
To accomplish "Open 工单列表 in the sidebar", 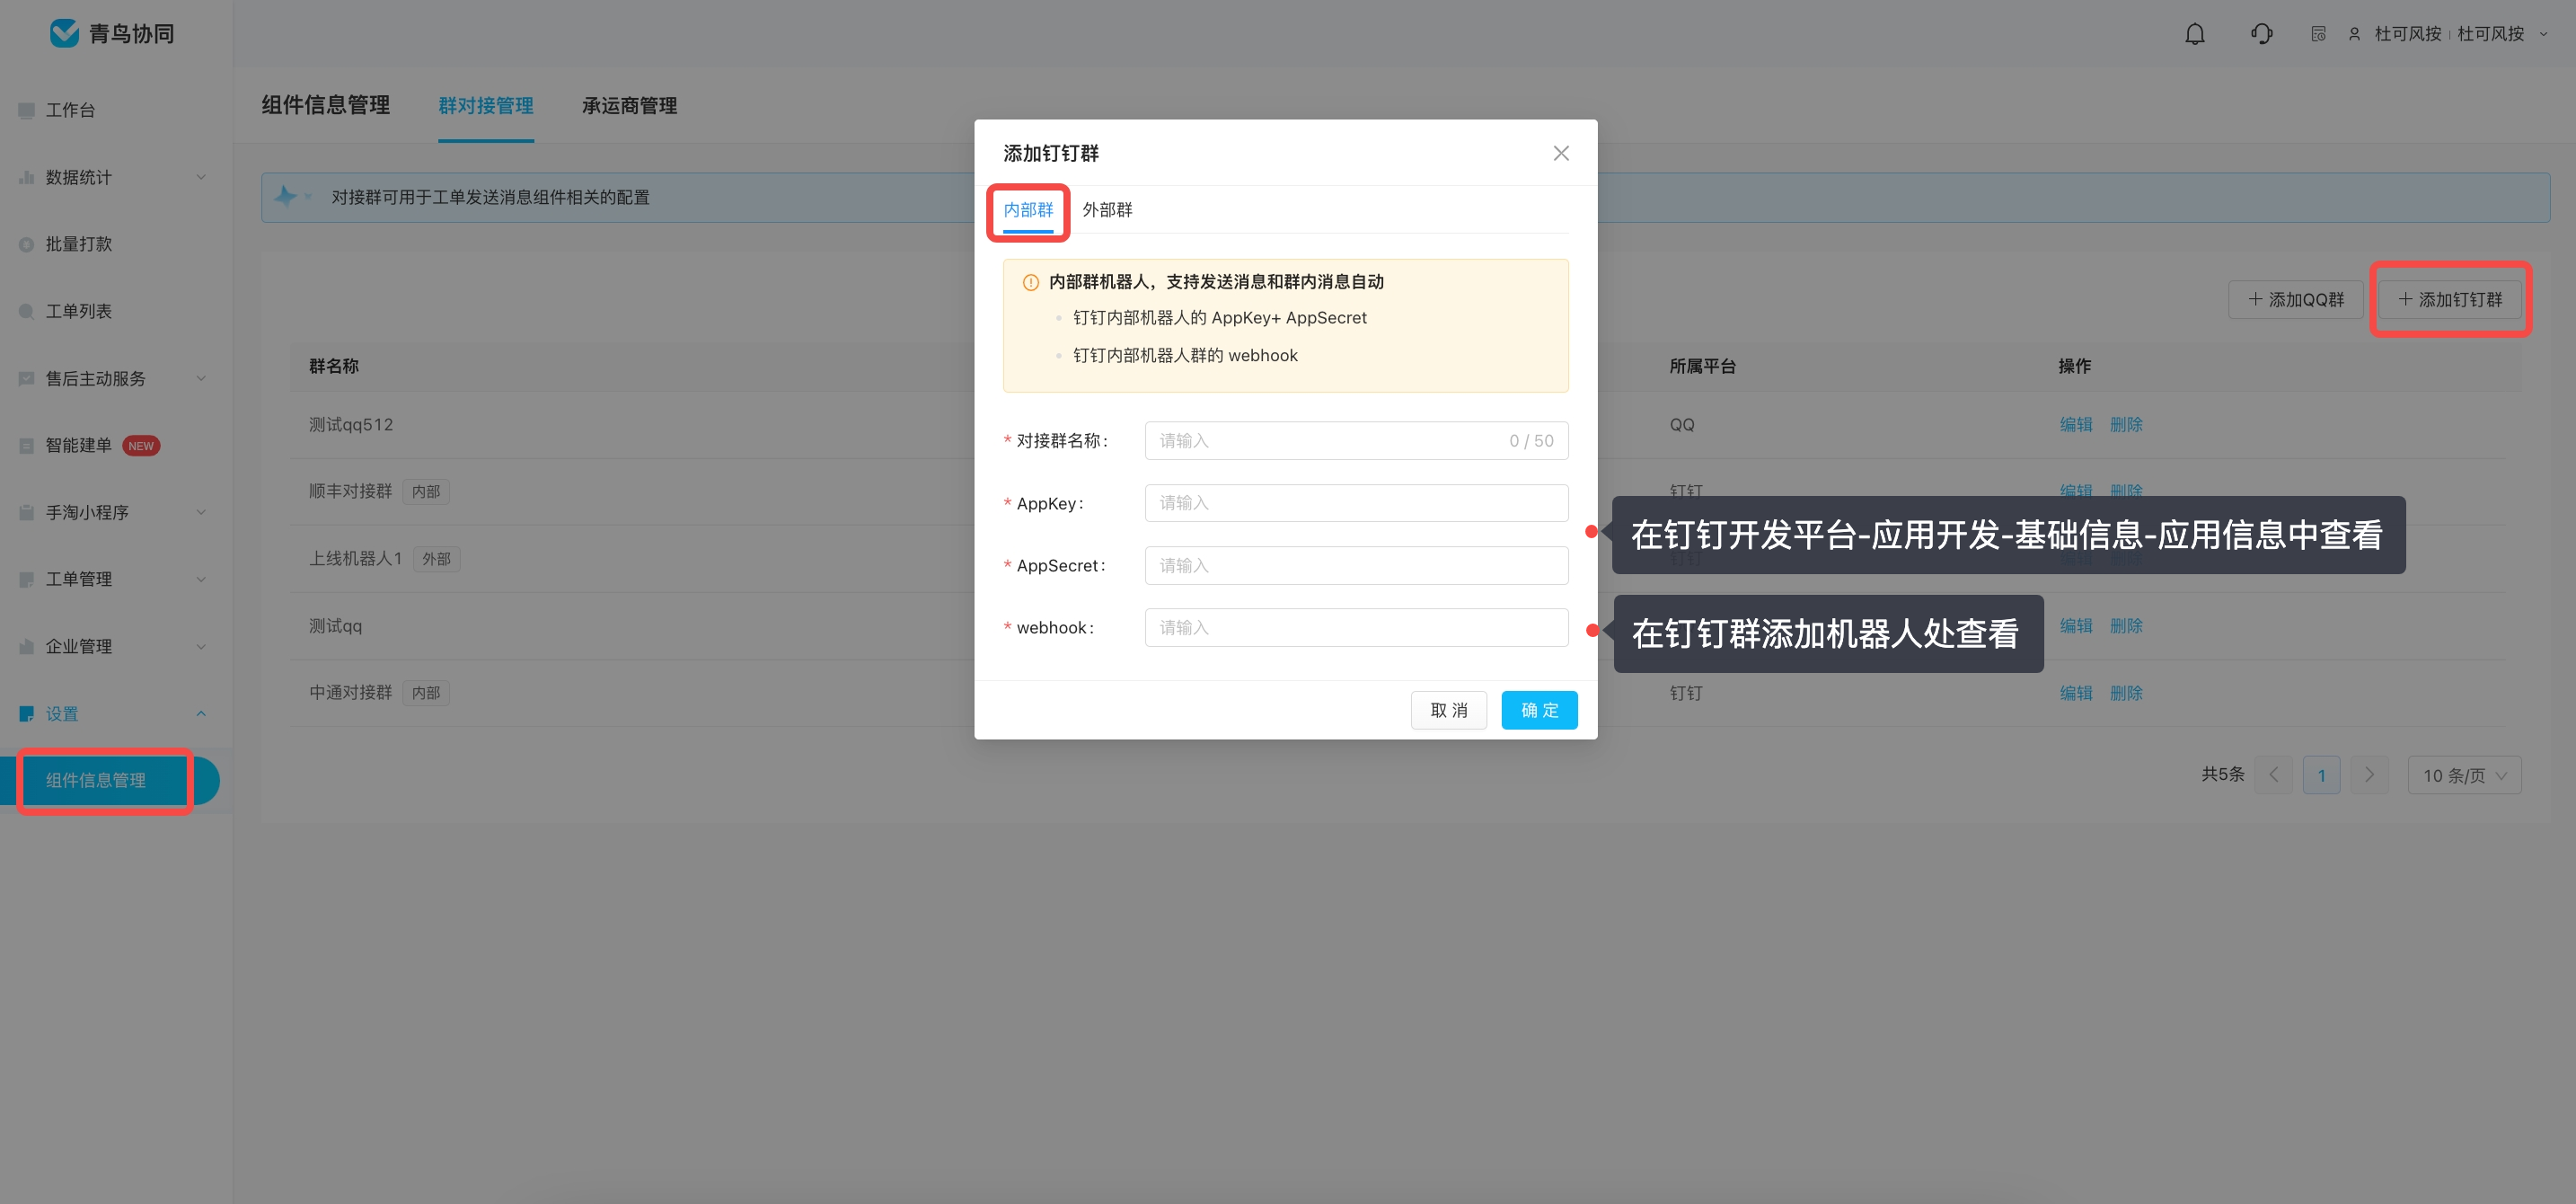I will pos(79,311).
